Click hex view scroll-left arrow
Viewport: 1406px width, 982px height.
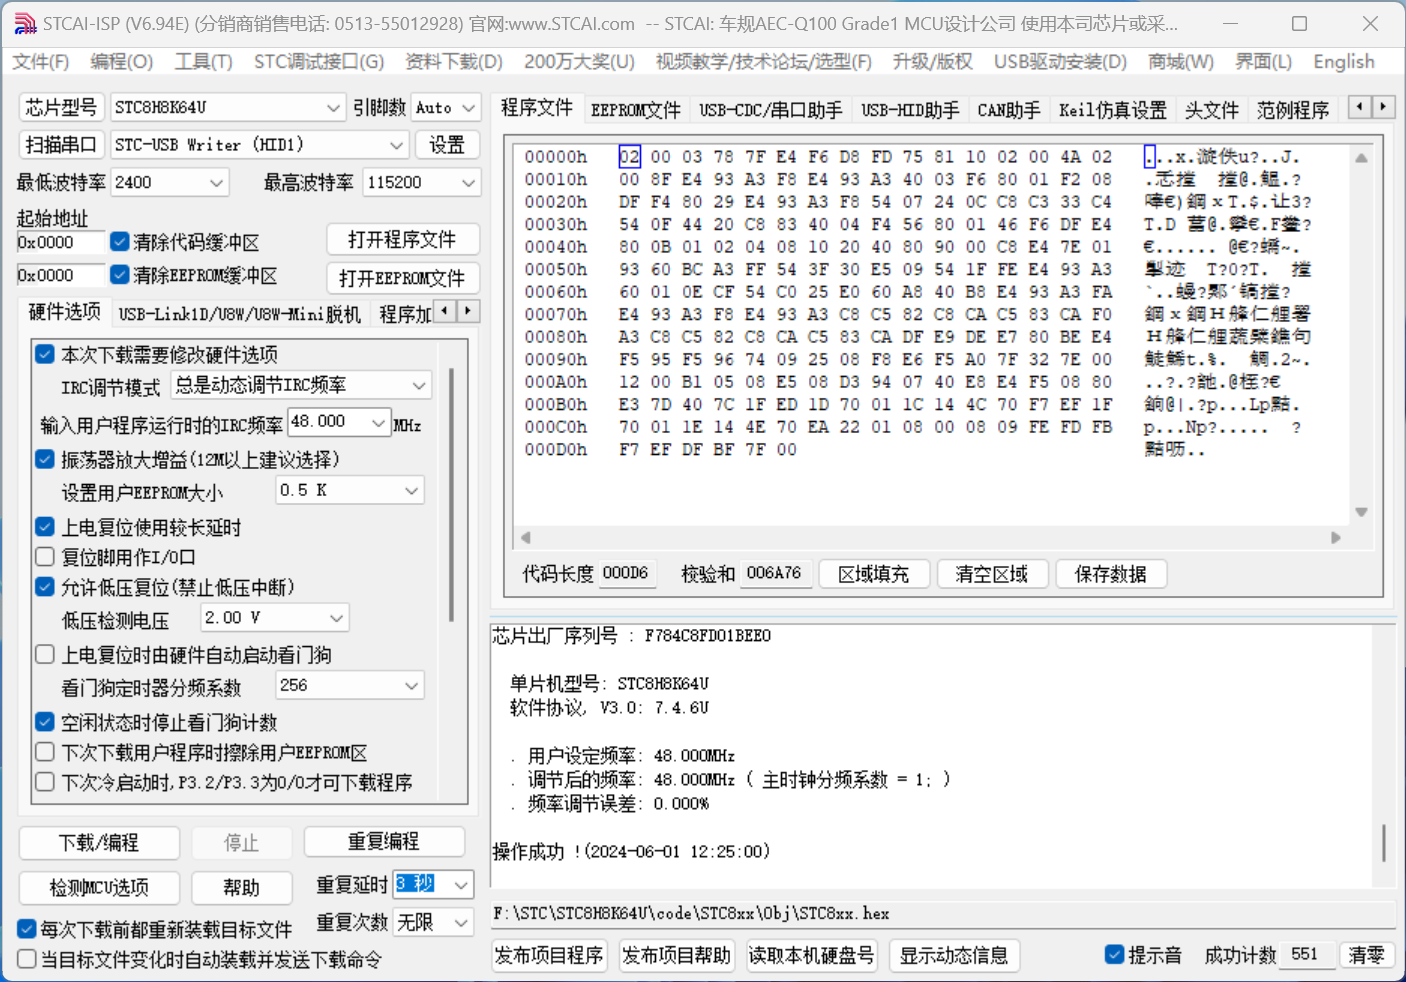525,537
